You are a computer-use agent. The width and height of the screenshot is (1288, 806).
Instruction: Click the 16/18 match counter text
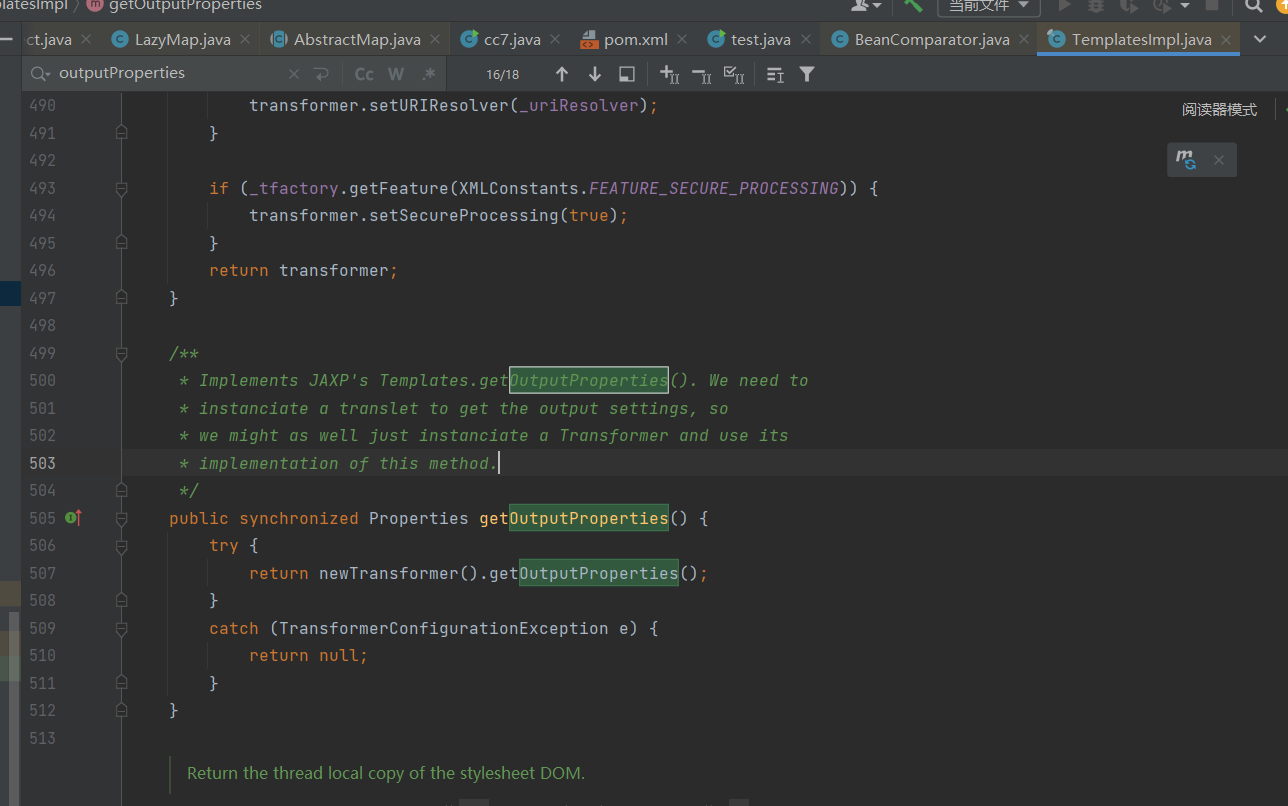click(x=503, y=75)
